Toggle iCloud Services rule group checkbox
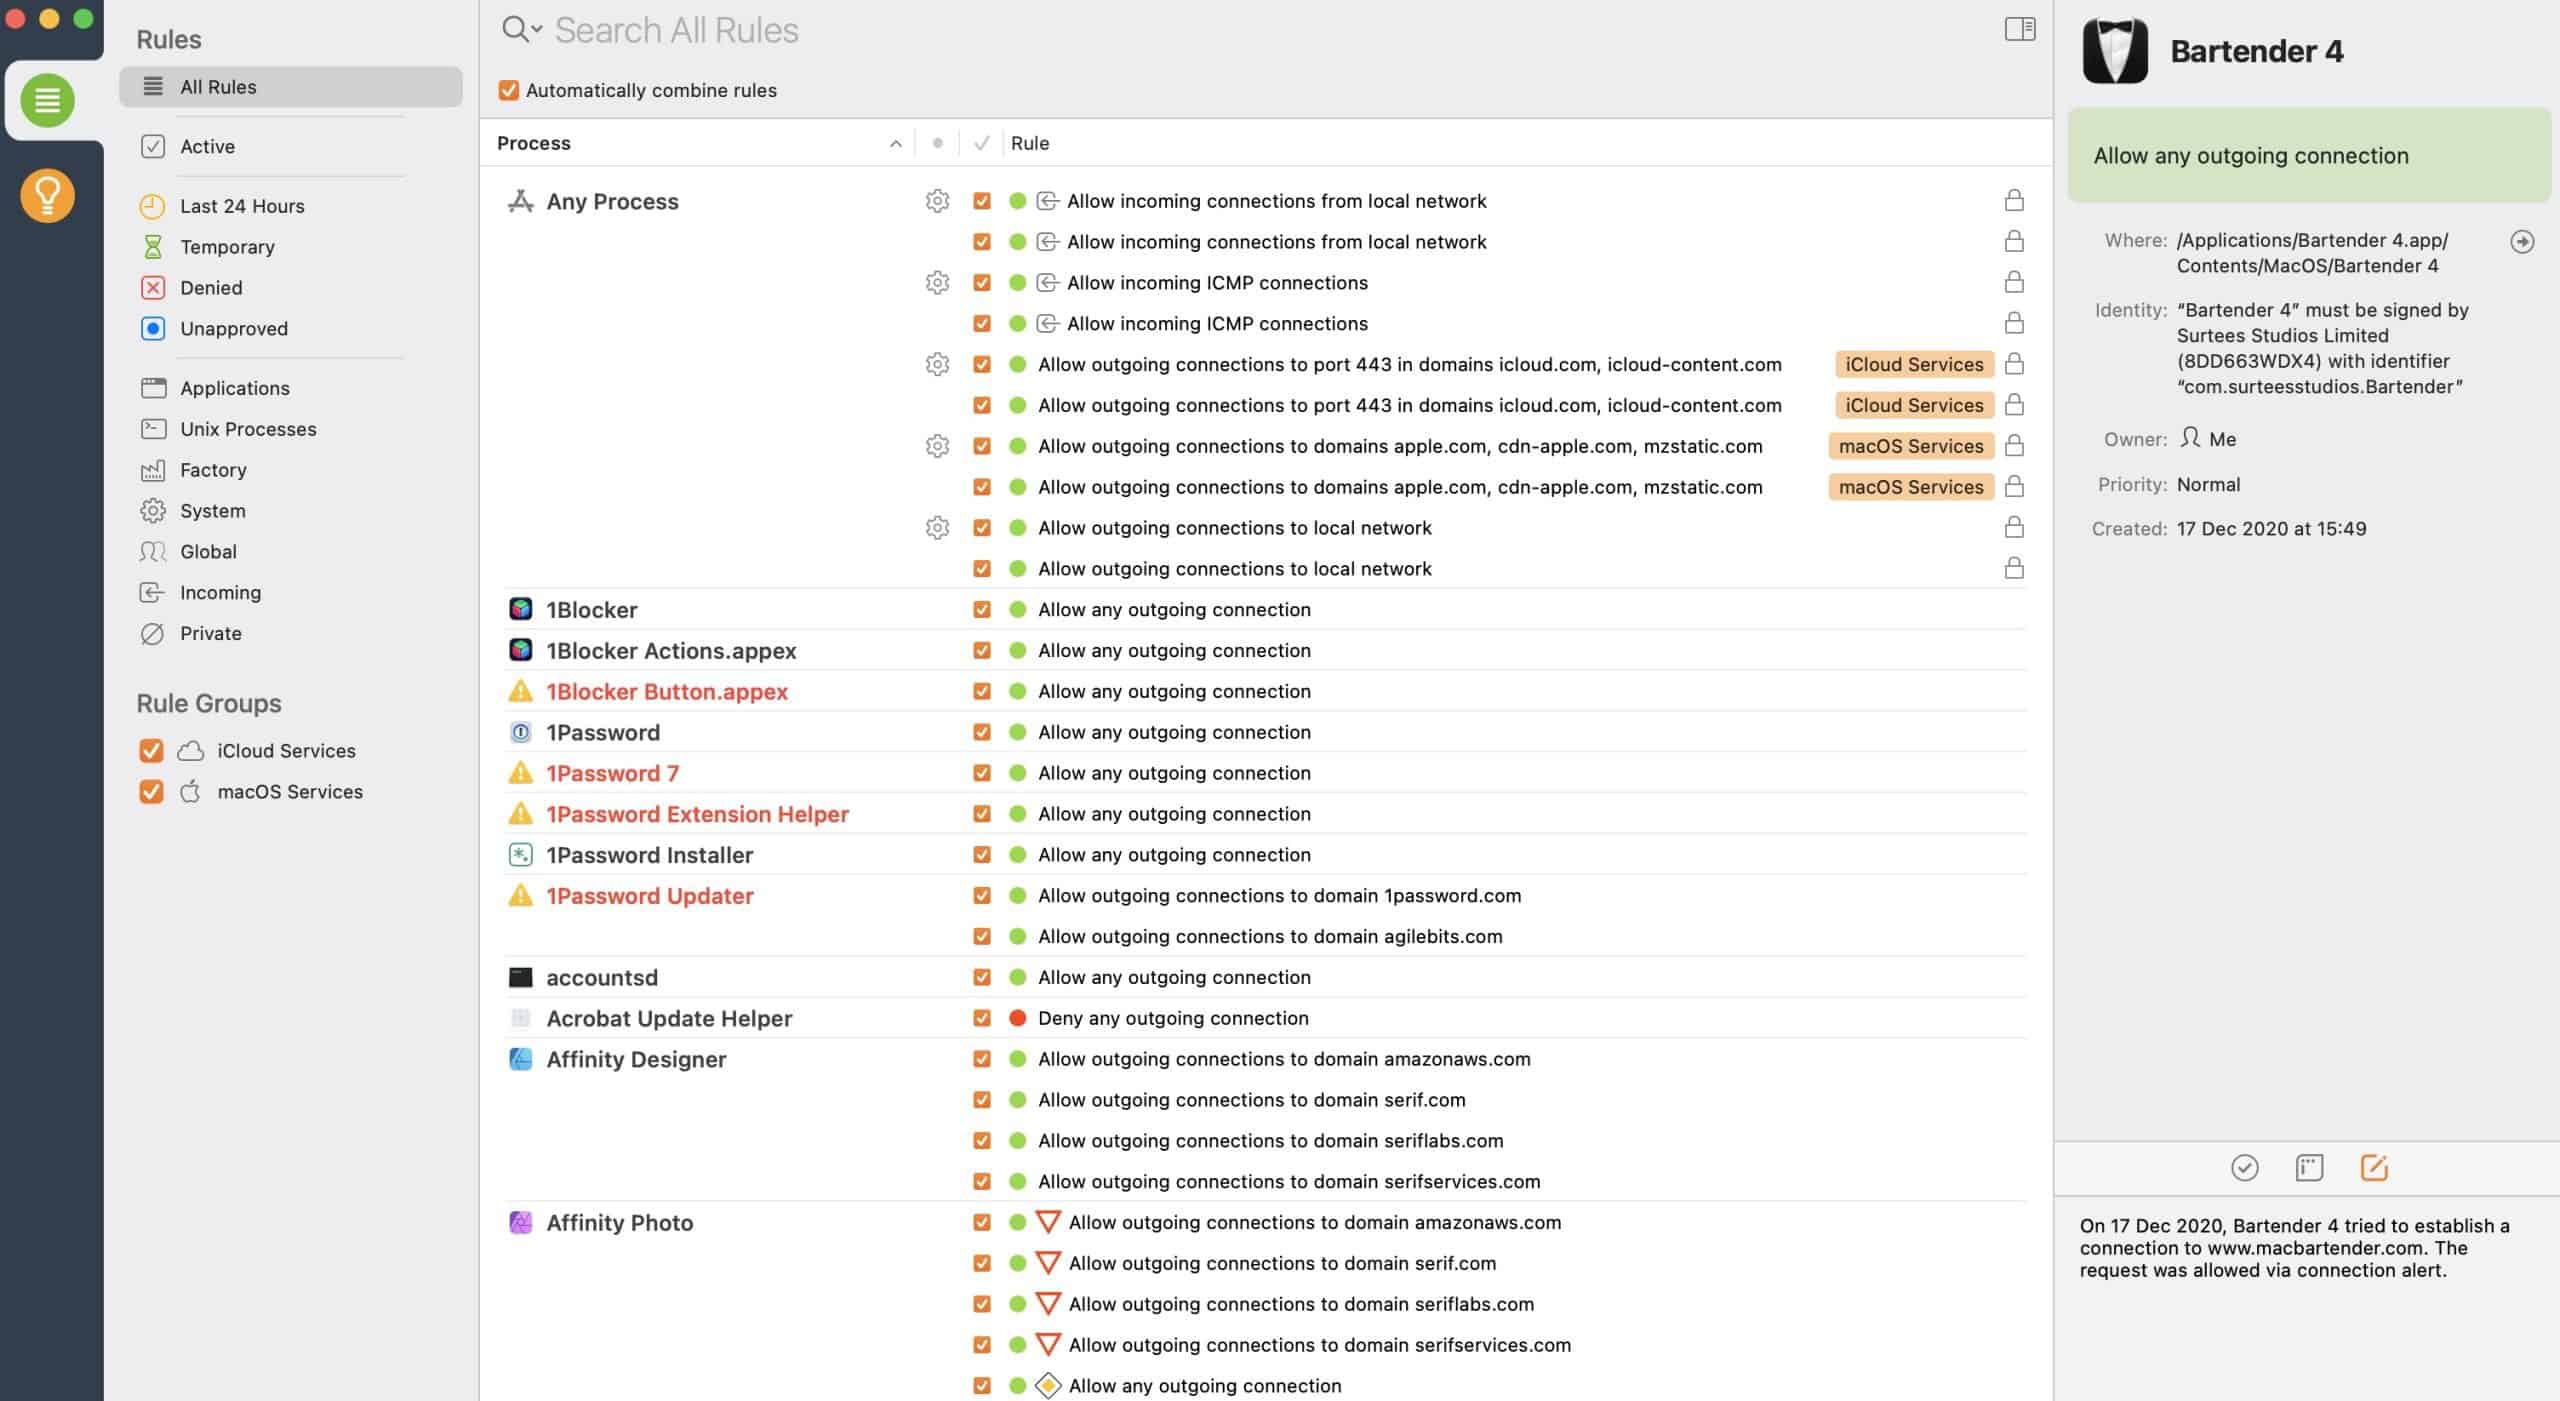This screenshot has width=2560, height=1401. coord(151,751)
